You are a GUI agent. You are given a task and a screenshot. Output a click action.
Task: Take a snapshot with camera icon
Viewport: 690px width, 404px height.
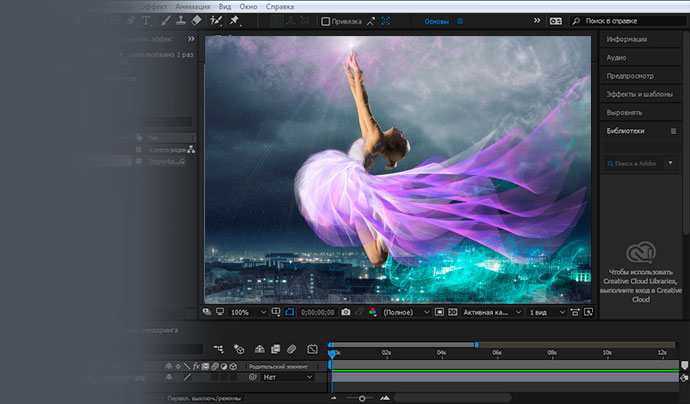[x=346, y=312]
